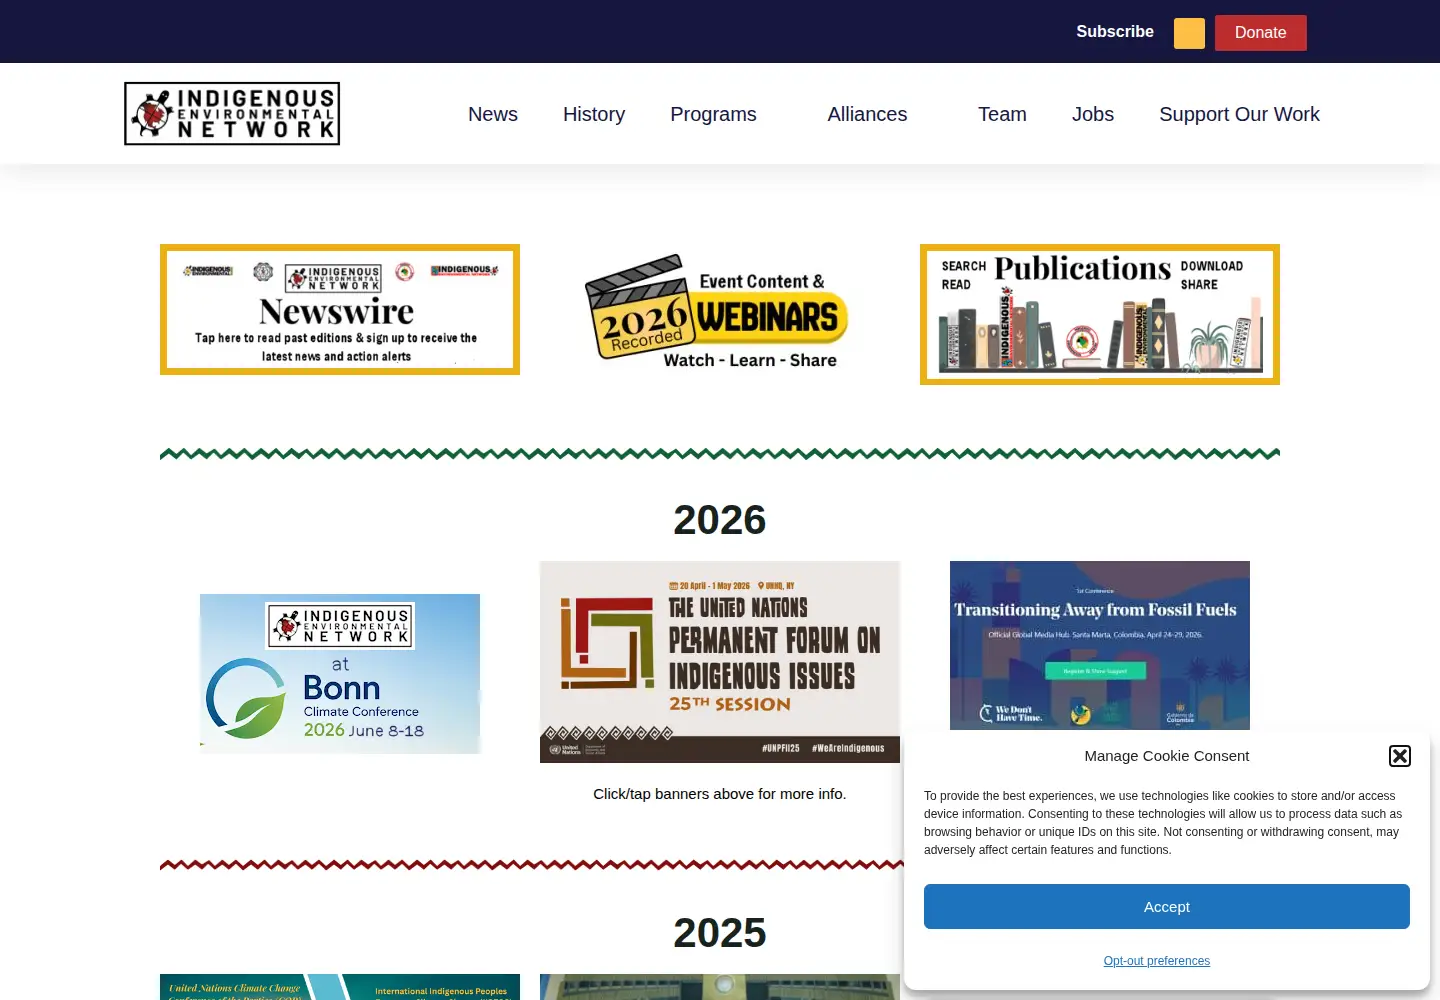Open the Newswire banner
This screenshot has height=1000, width=1440.
click(340, 310)
